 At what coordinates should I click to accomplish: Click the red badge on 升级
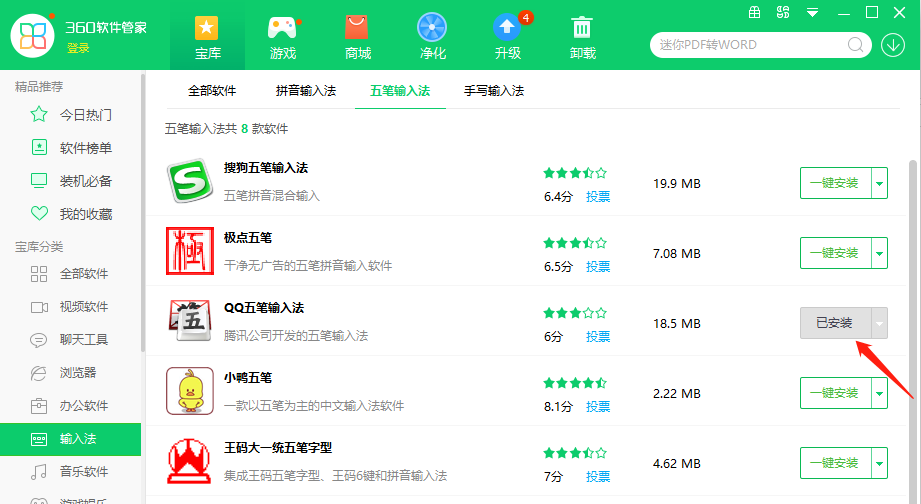coord(526,18)
